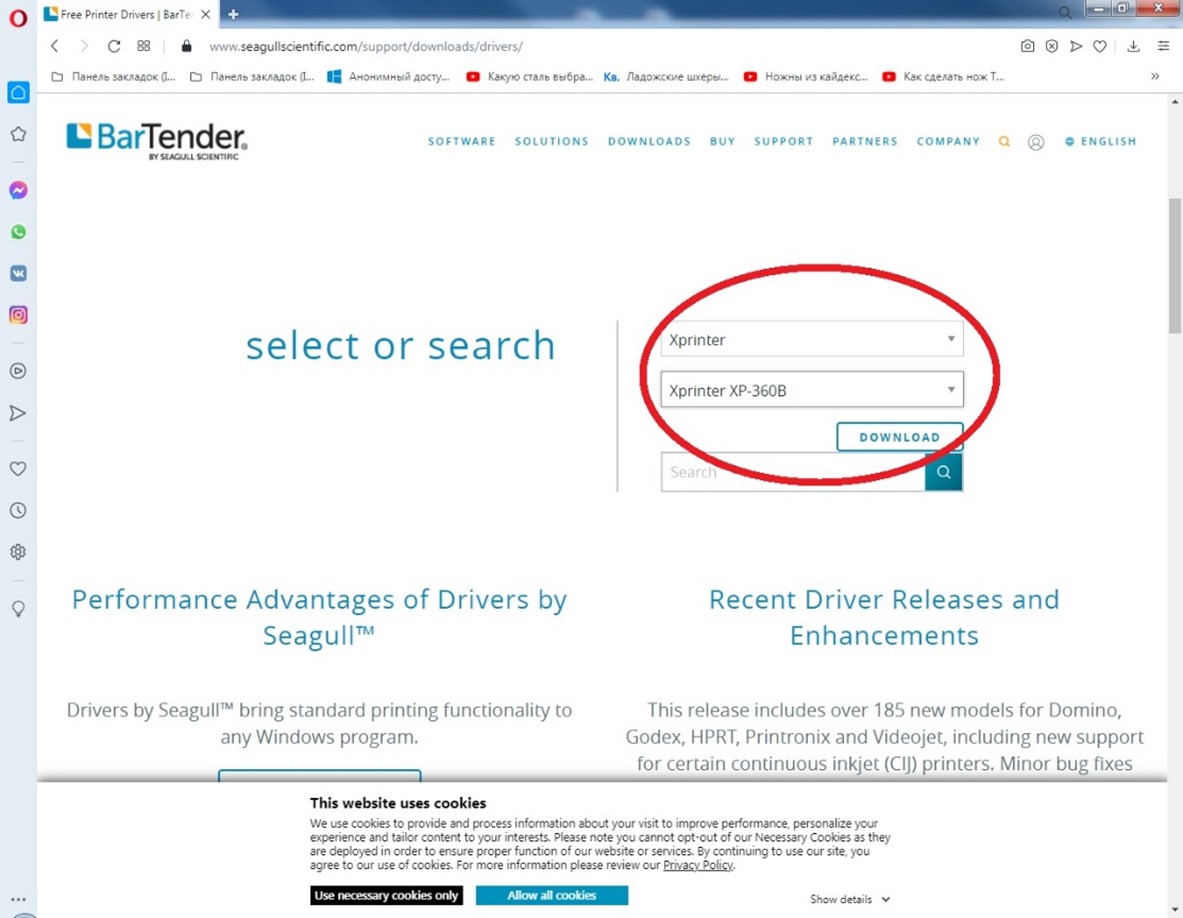The height and width of the screenshot is (918, 1183).
Task: Open the BUY menu
Action: click(x=722, y=141)
